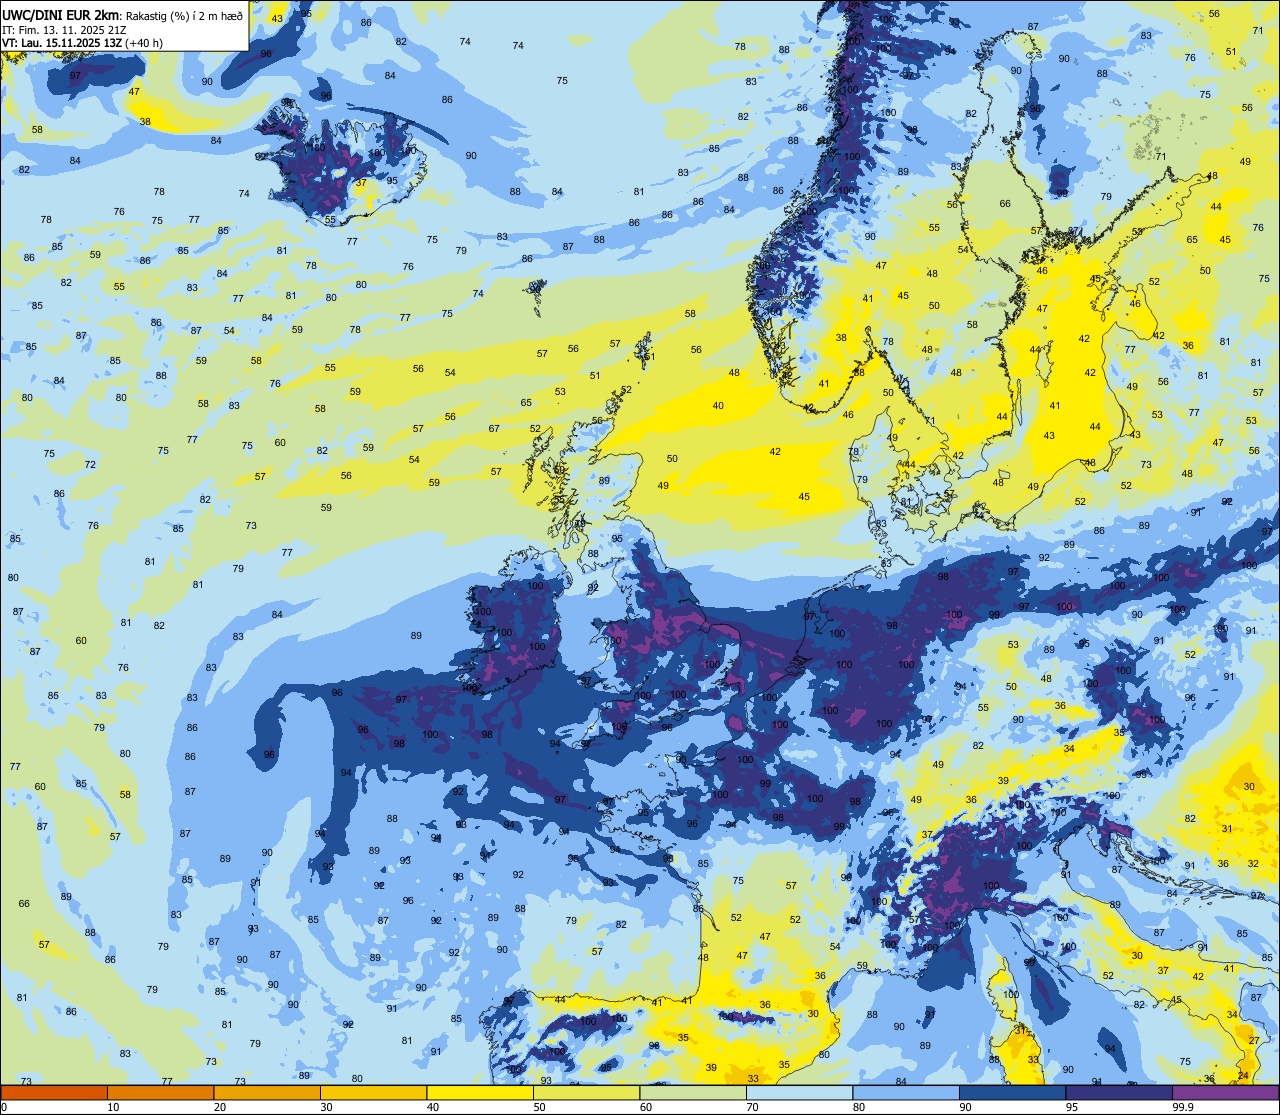The height and width of the screenshot is (1115, 1280).
Task: Pick the navy 95–99.9 legend segment
Action: point(1119,1092)
